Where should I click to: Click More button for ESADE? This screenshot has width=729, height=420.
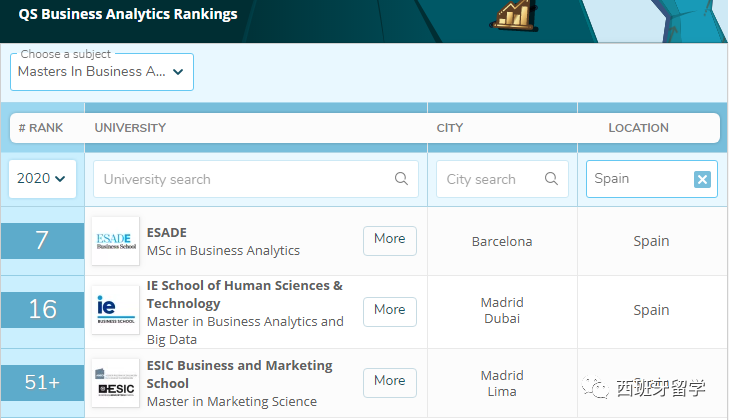pos(389,239)
